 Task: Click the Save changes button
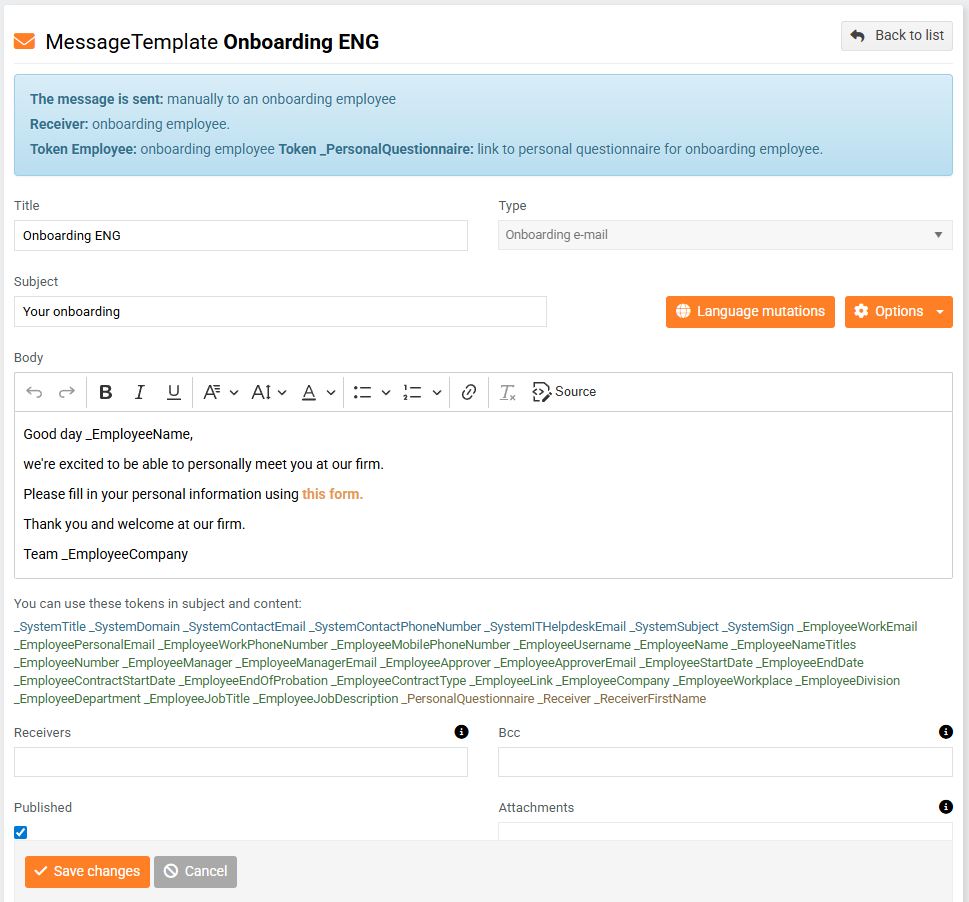click(x=87, y=871)
